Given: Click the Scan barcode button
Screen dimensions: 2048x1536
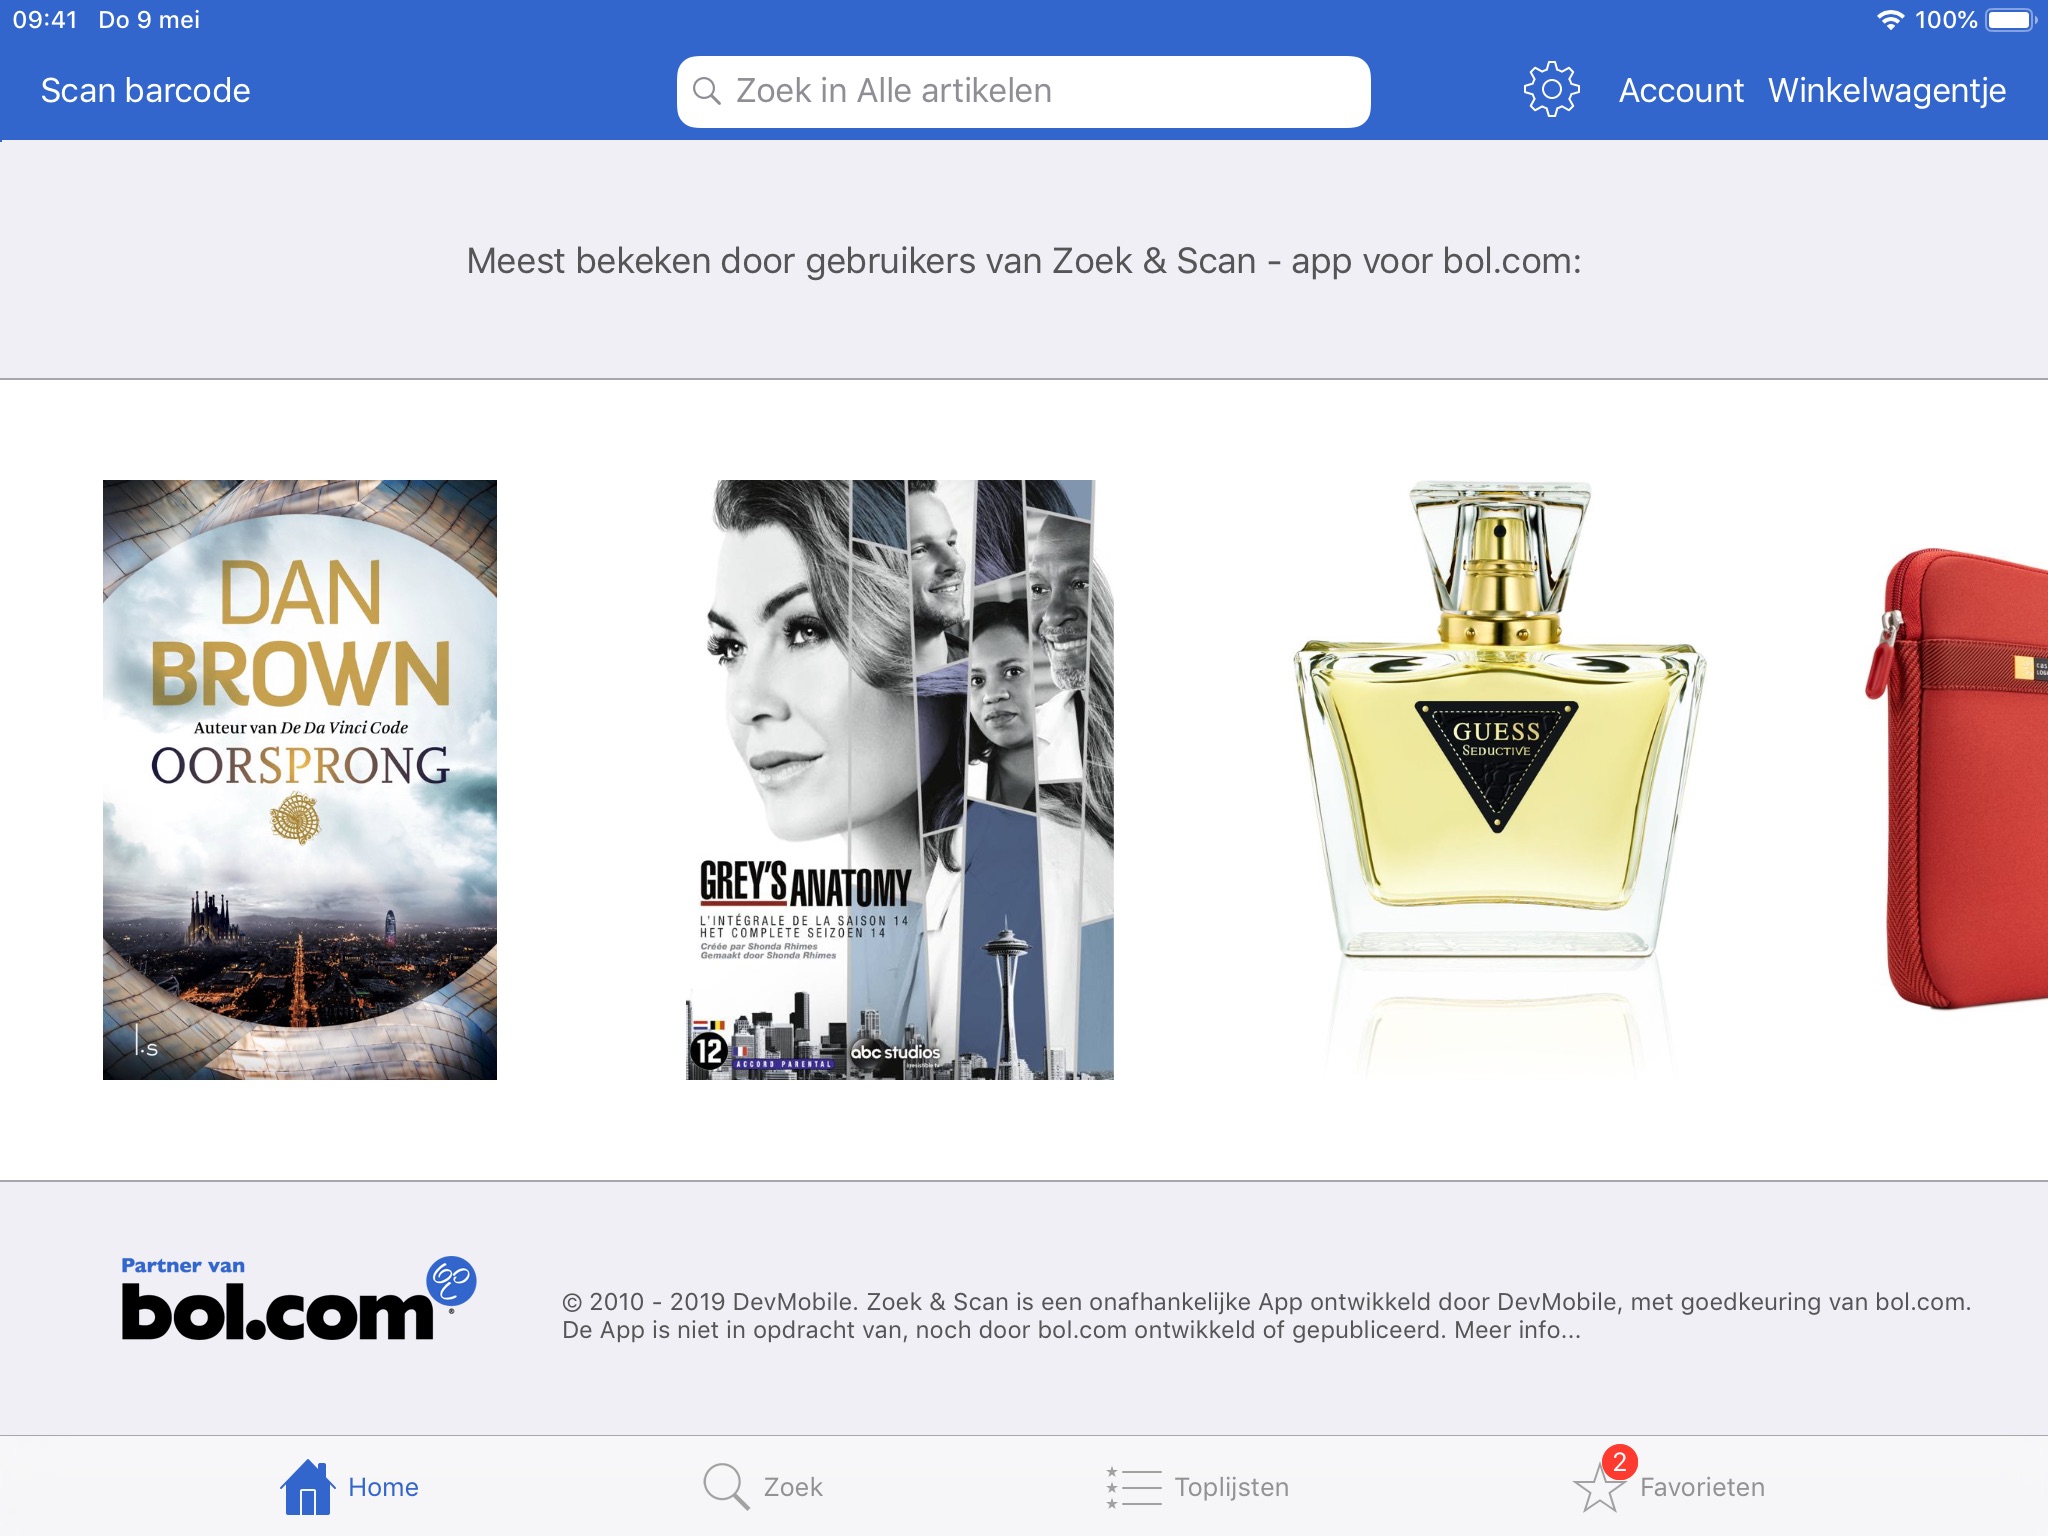Looking at the screenshot, I should tap(146, 91).
